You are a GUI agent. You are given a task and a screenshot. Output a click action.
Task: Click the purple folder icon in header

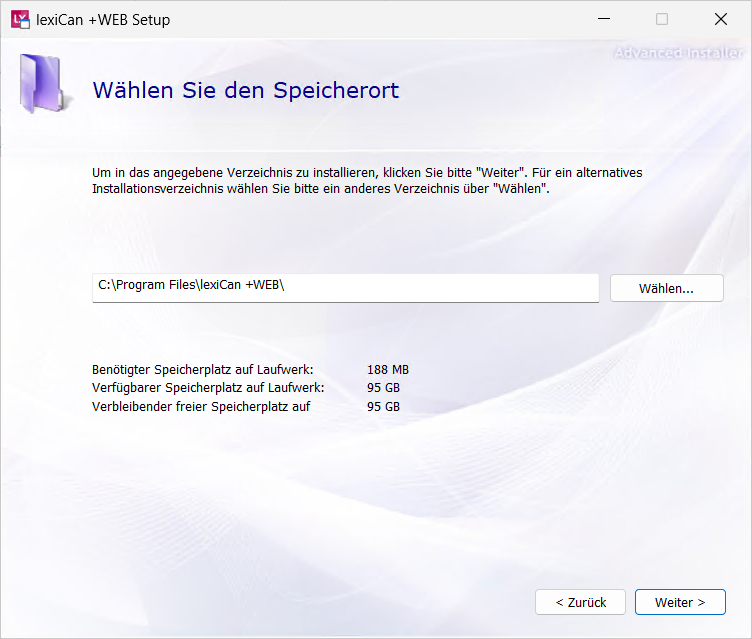[41, 84]
